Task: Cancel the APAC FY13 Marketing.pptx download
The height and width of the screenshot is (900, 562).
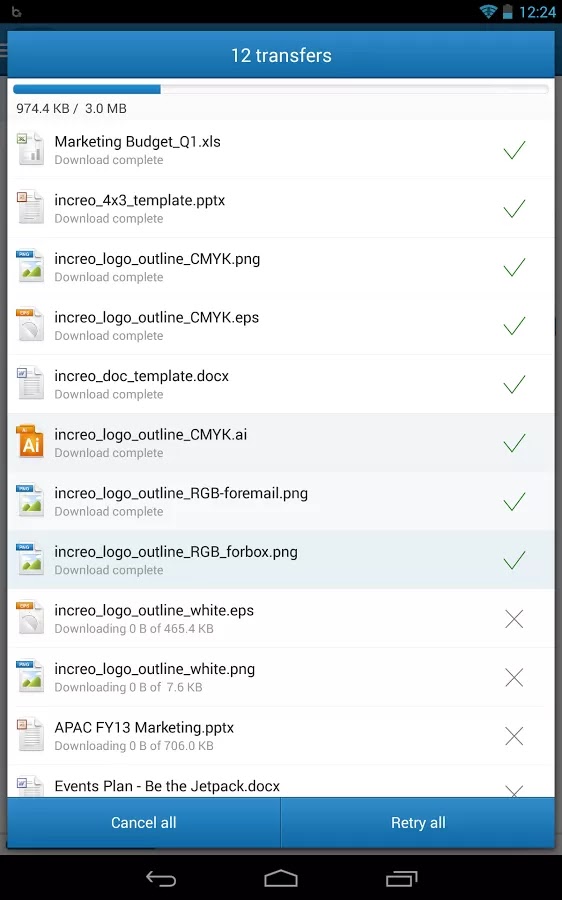Action: 514,736
